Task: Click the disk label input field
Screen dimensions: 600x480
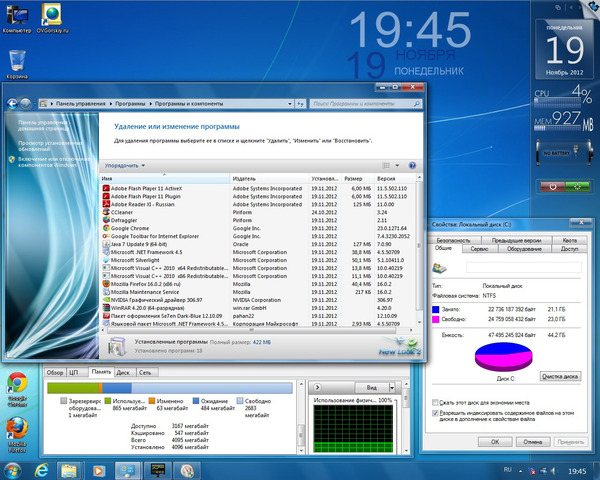Action: [x=523, y=267]
